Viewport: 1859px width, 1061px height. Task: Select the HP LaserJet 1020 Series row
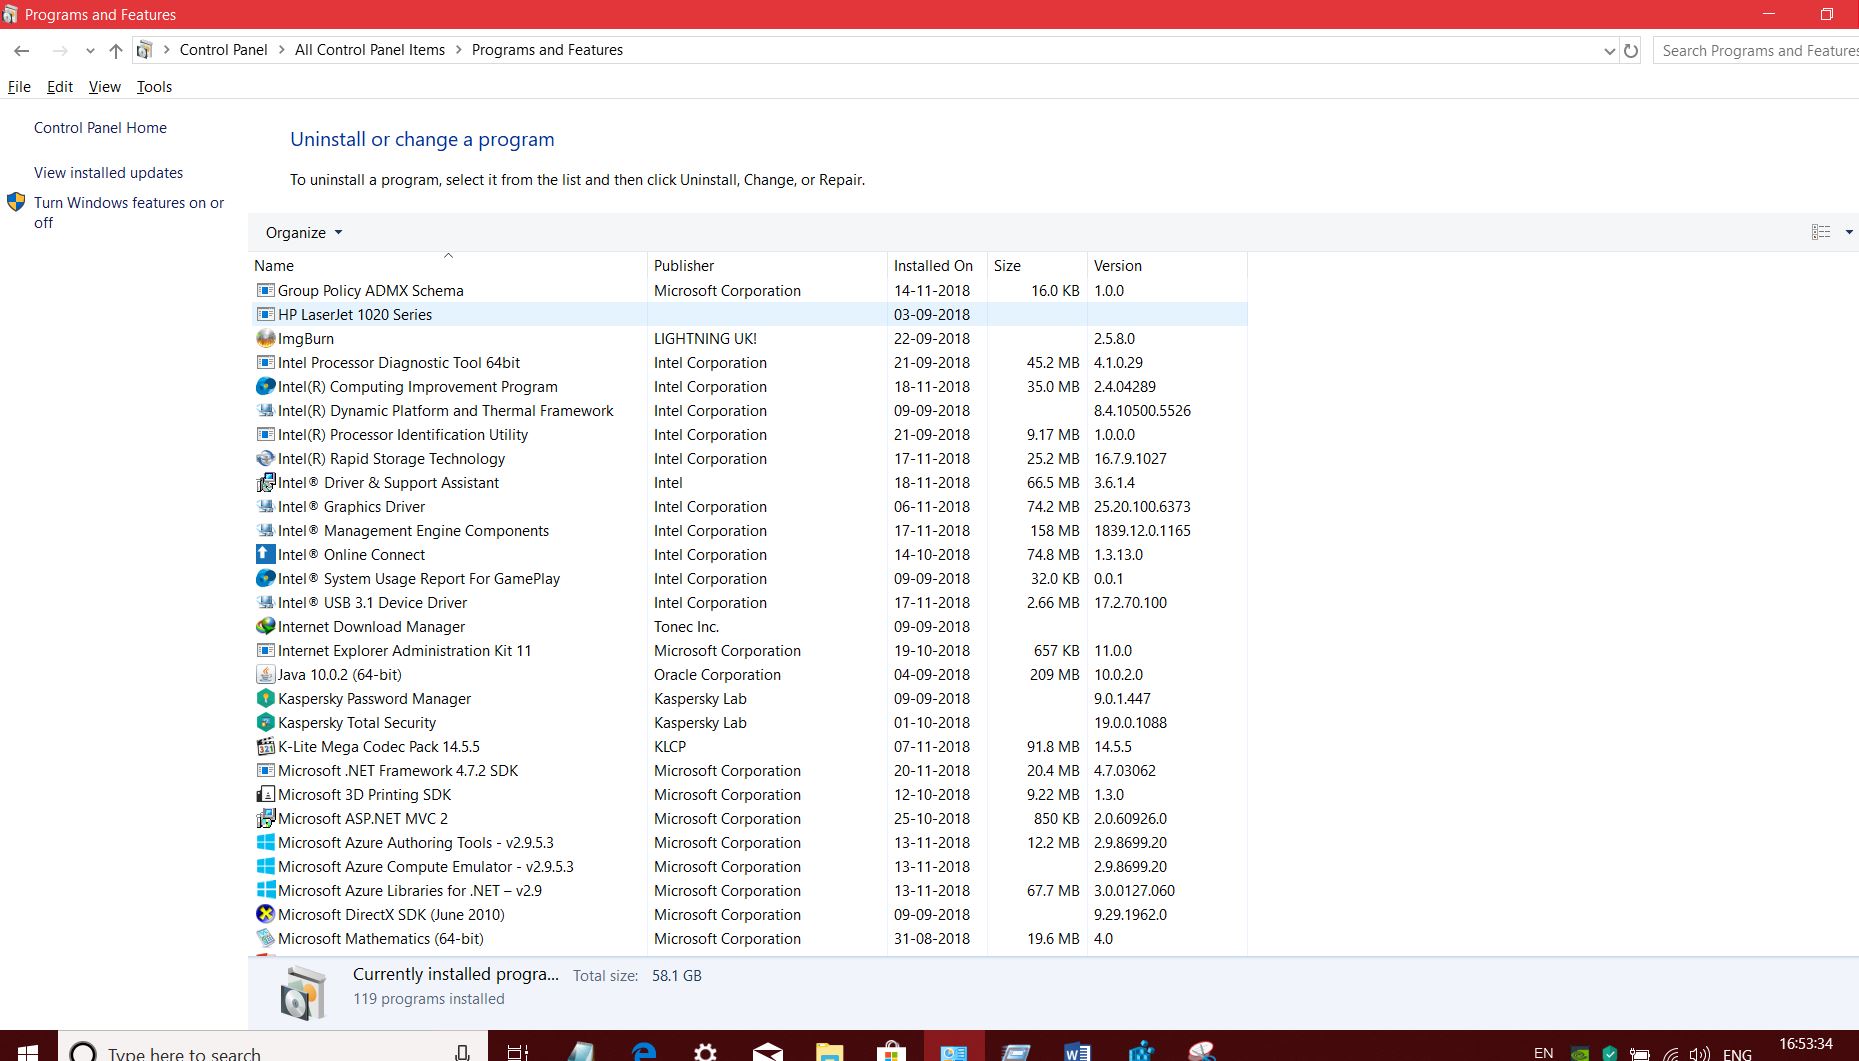tap(748, 315)
